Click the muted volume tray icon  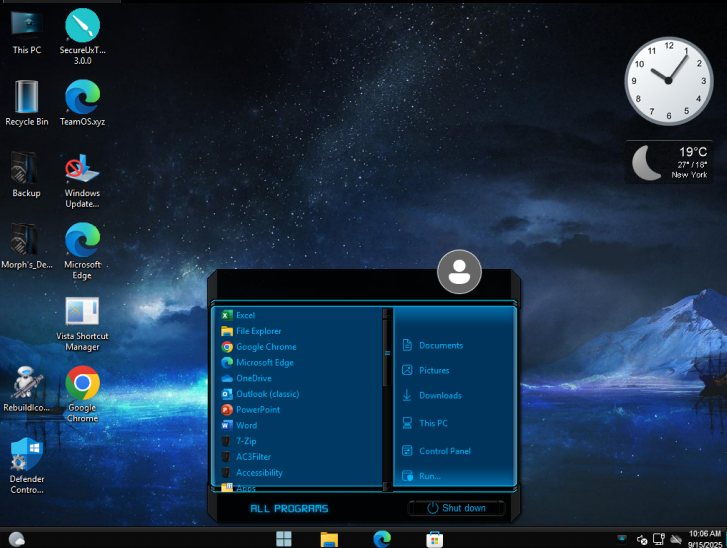pos(642,540)
